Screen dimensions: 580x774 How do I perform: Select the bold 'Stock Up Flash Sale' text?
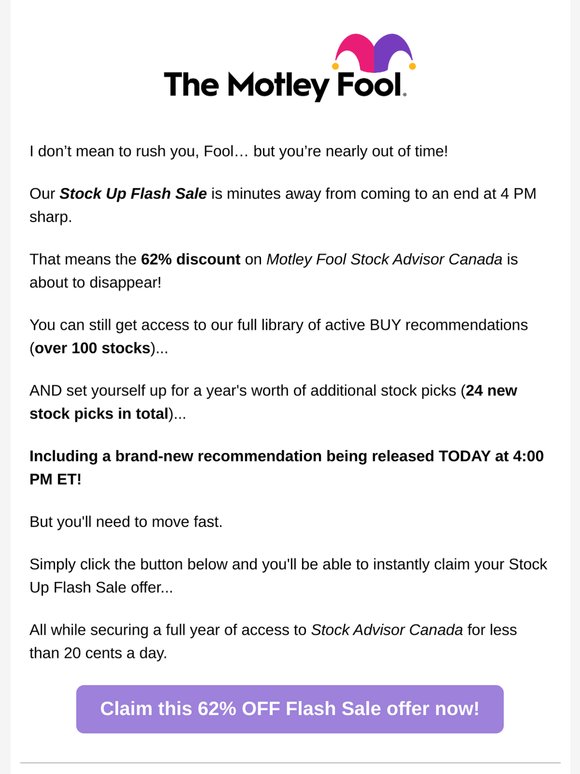133,194
